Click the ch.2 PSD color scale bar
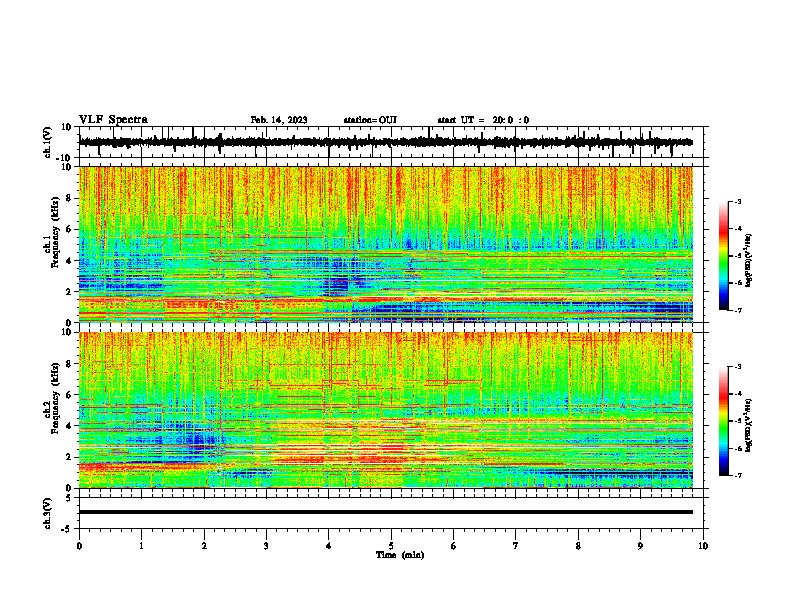The width and height of the screenshot is (792, 612). coord(724,421)
